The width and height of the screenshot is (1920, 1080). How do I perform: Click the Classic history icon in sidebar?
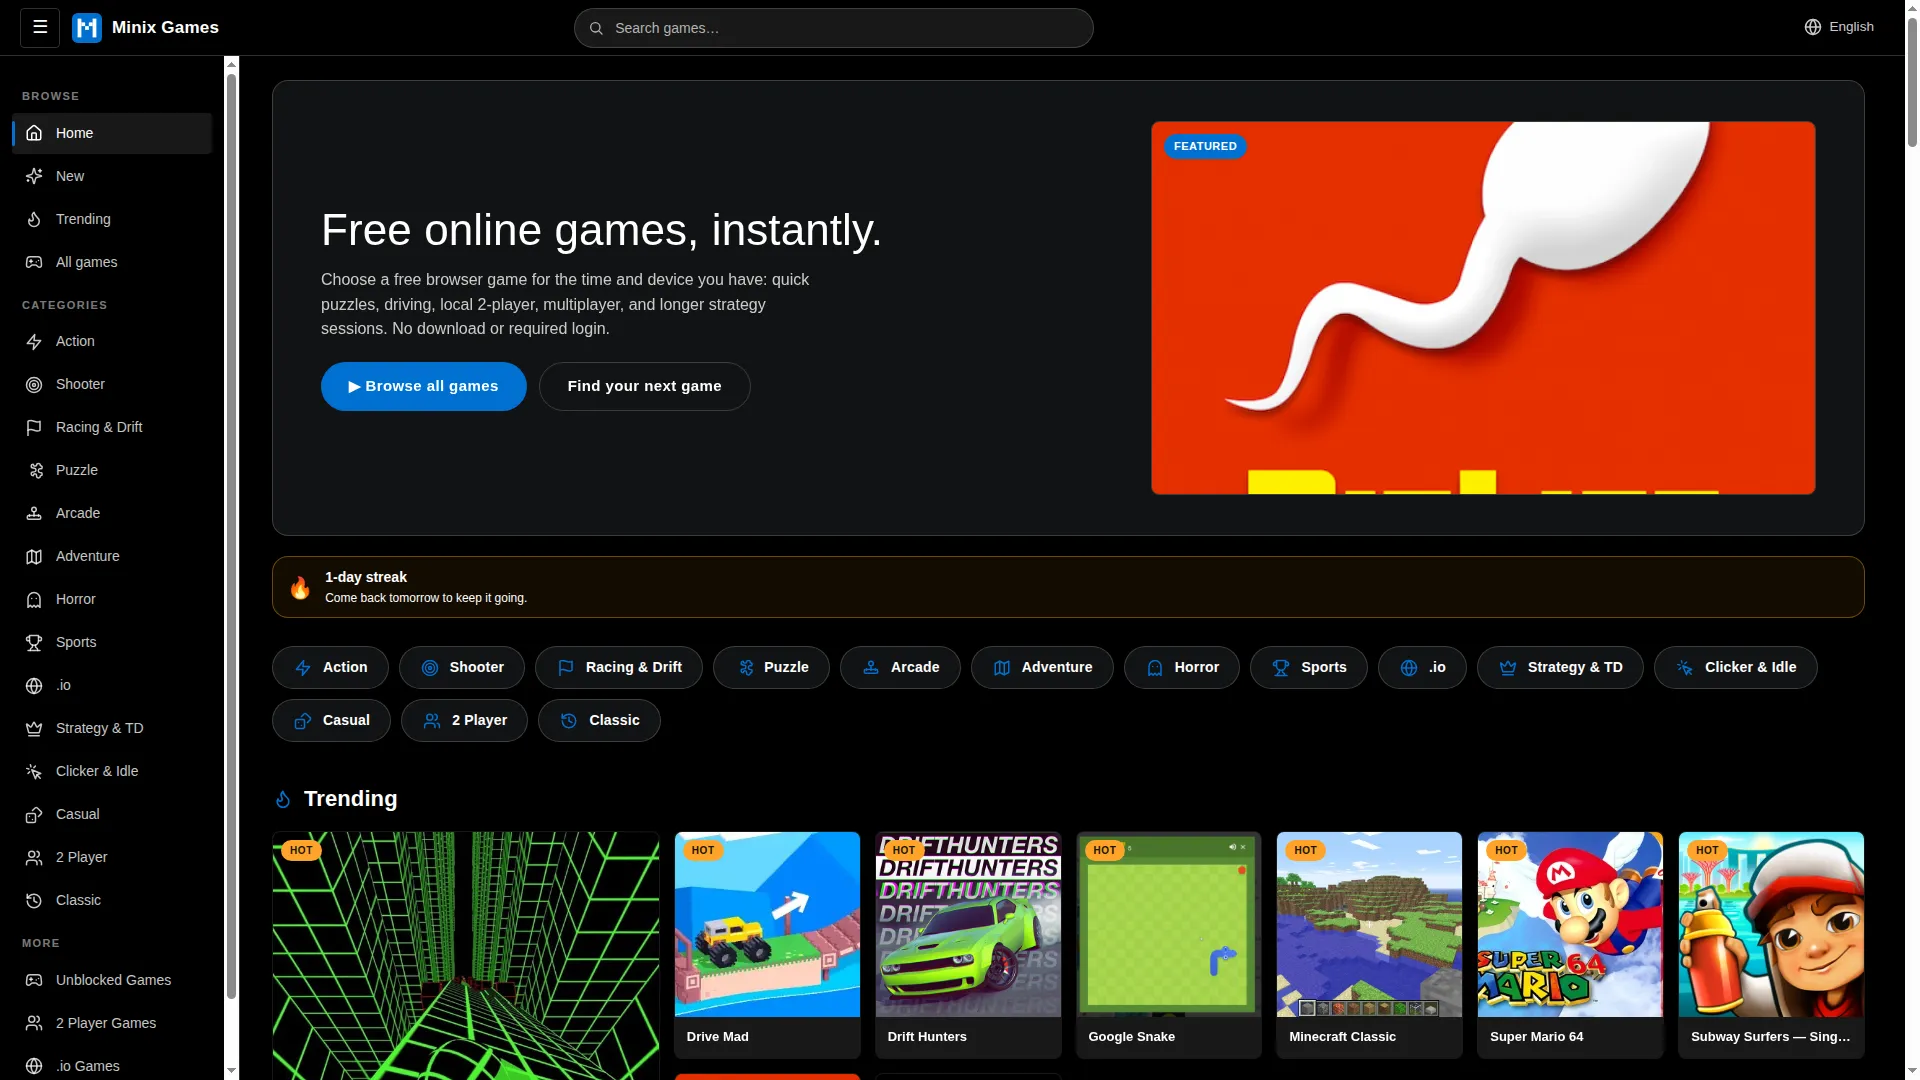coord(34,900)
